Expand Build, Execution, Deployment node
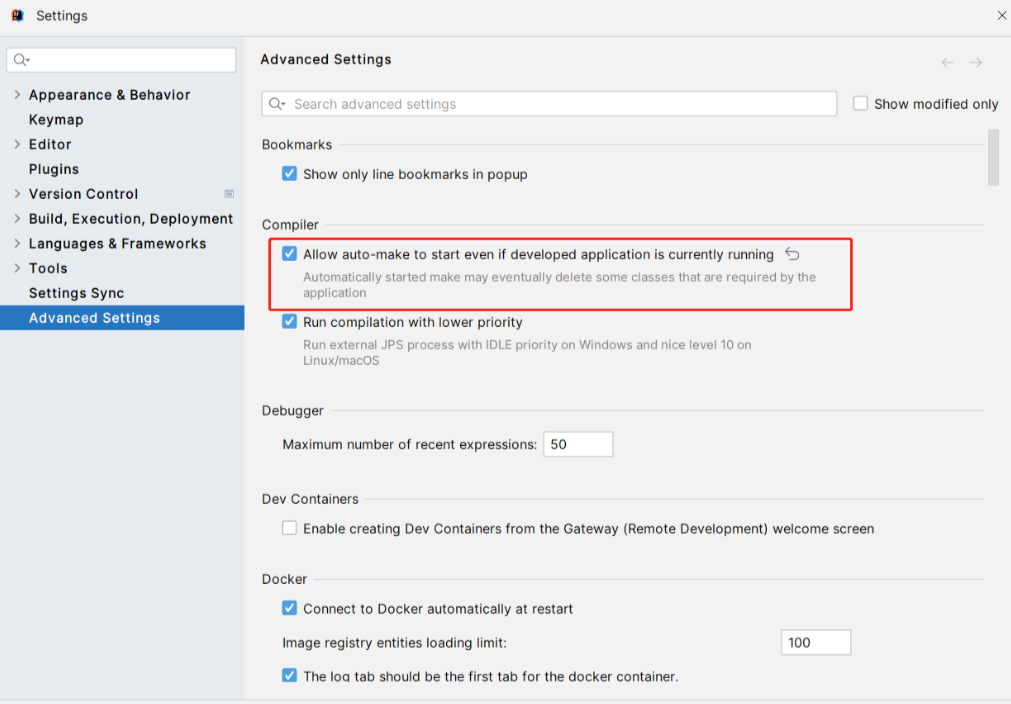The height and width of the screenshot is (704, 1011). click(17, 219)
